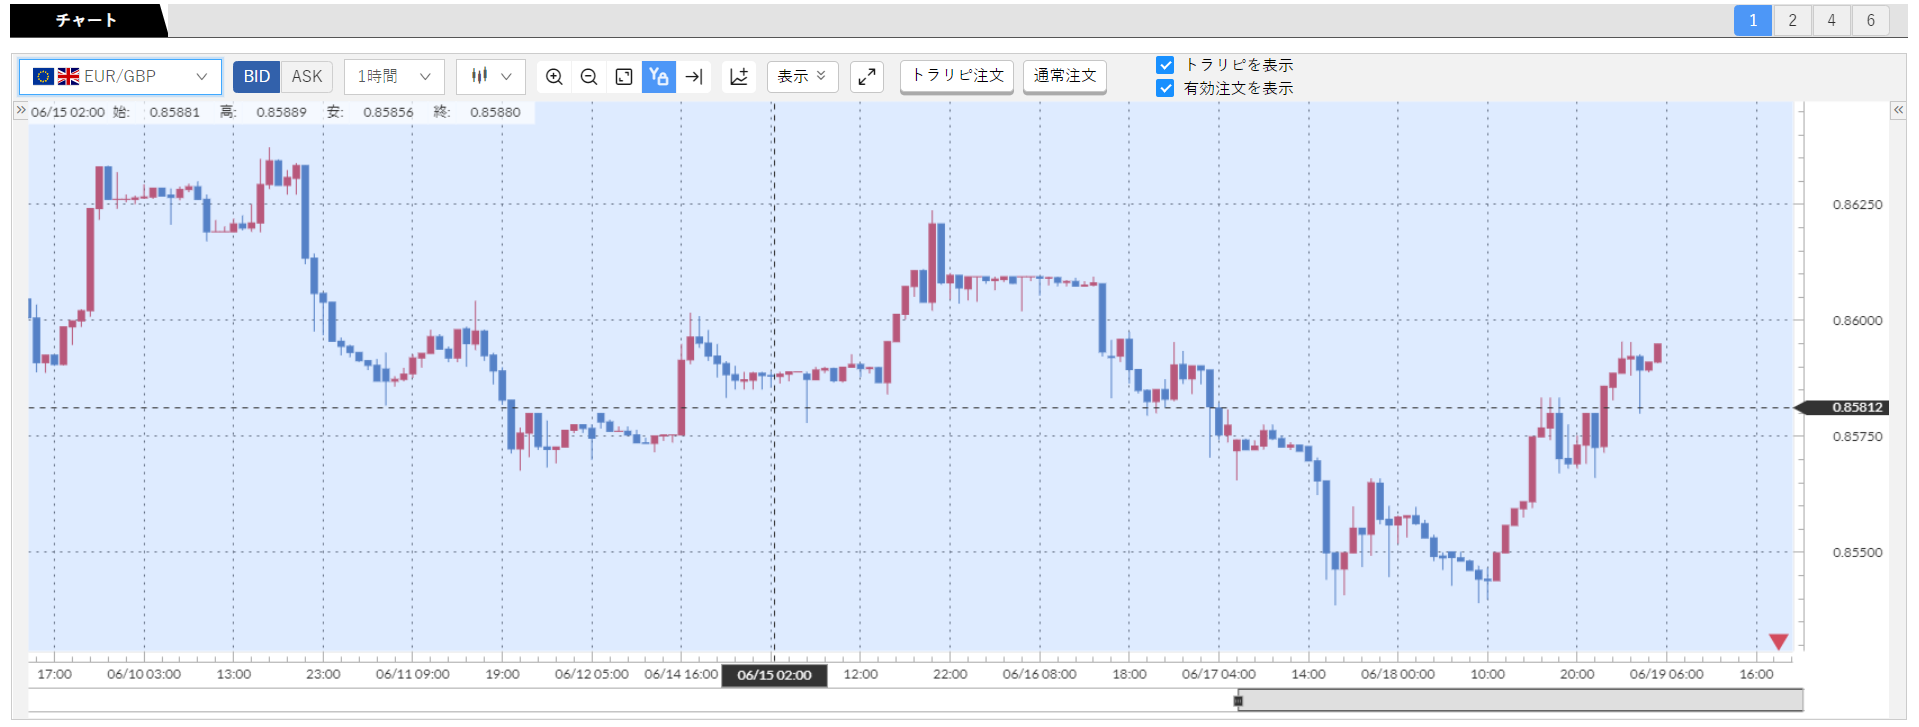1919x727 pixels.
Task: Click the low value 0.85856
Action: coord(388,112)
